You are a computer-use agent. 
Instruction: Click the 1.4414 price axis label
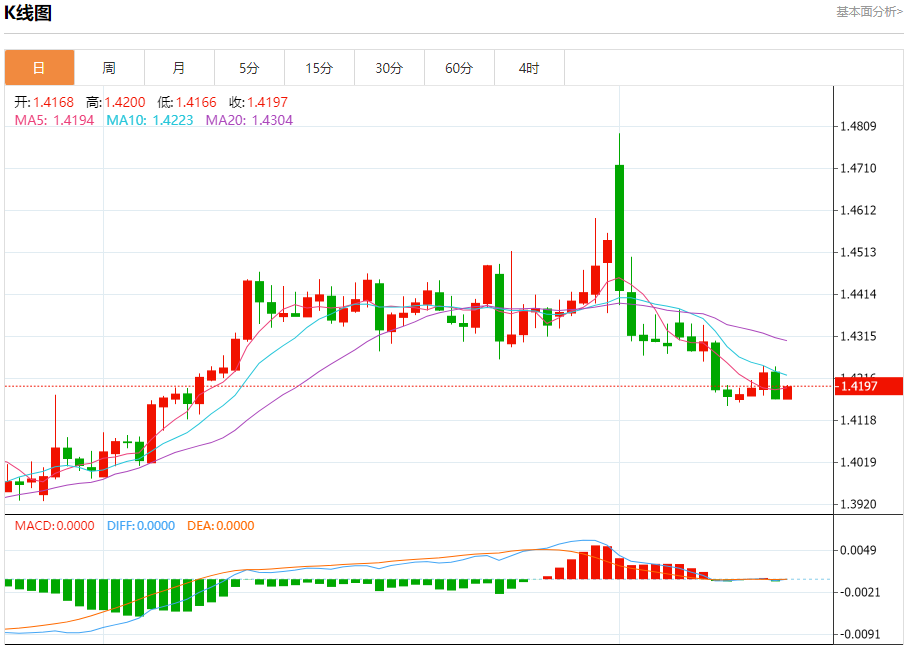click(x=858, y=294)
